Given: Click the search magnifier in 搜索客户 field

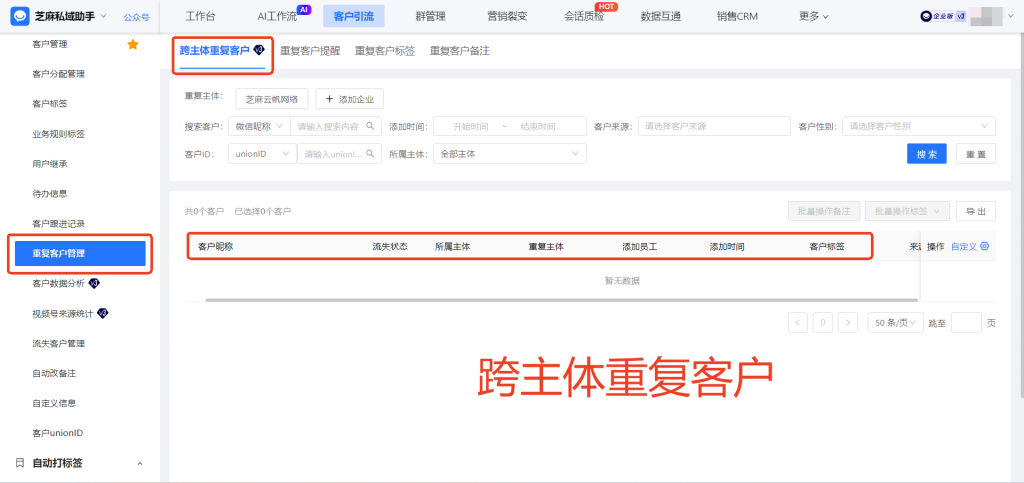Looking at the screenshot, I should [370, 126].
